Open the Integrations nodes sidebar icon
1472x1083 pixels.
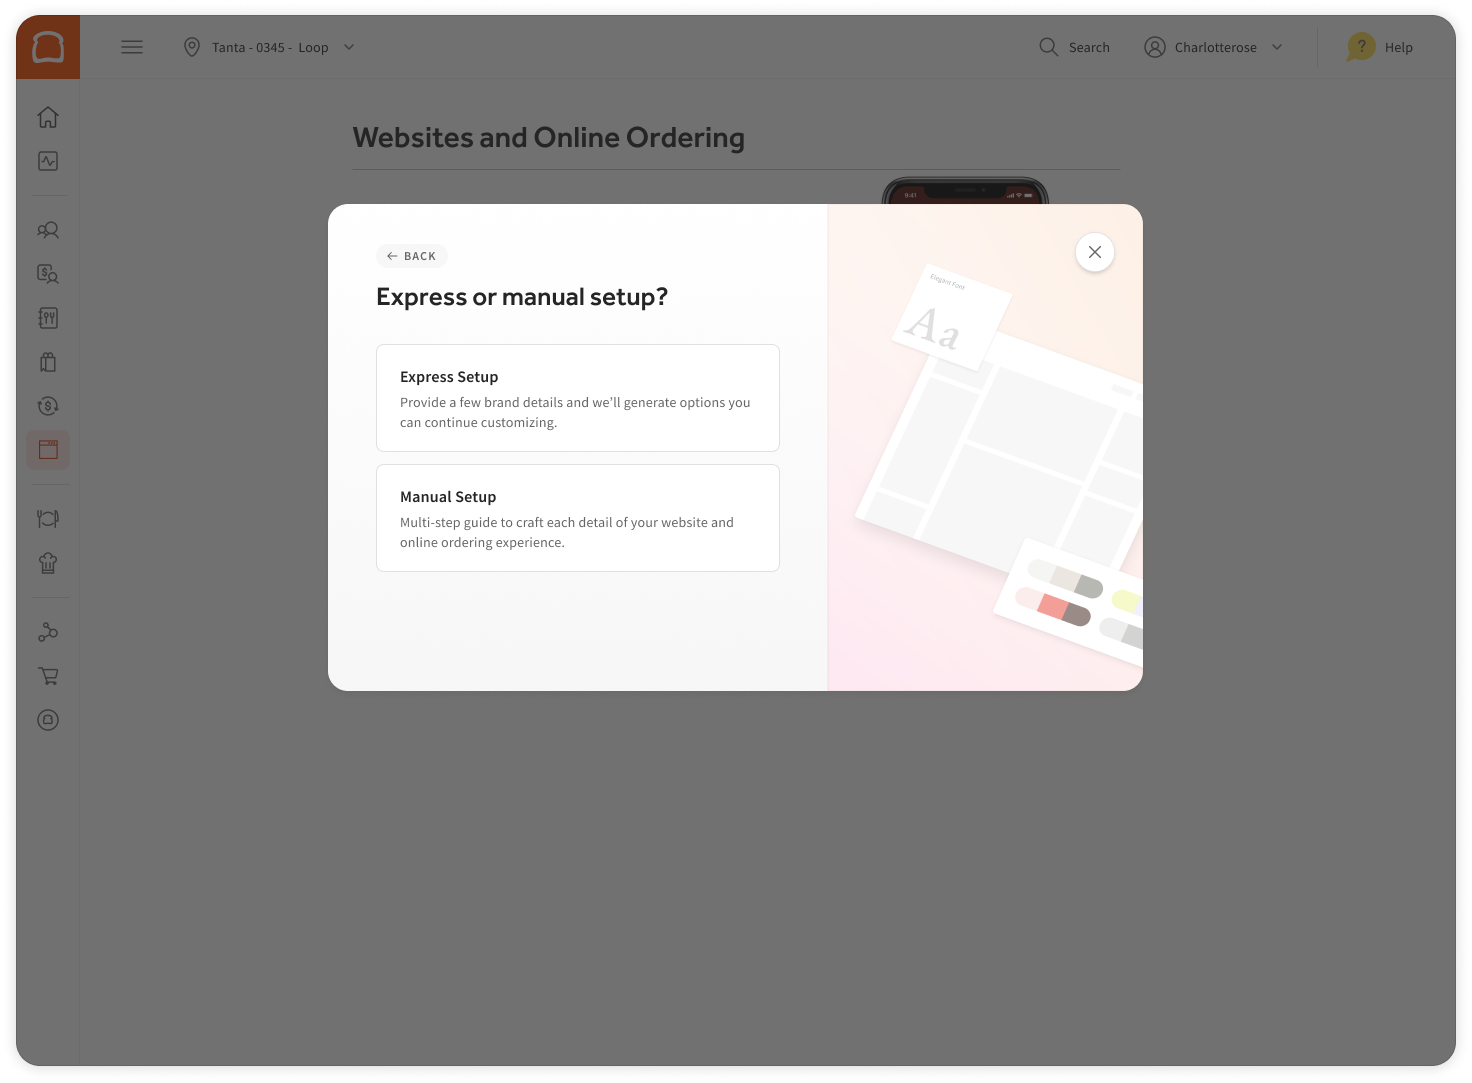[48, 632]
